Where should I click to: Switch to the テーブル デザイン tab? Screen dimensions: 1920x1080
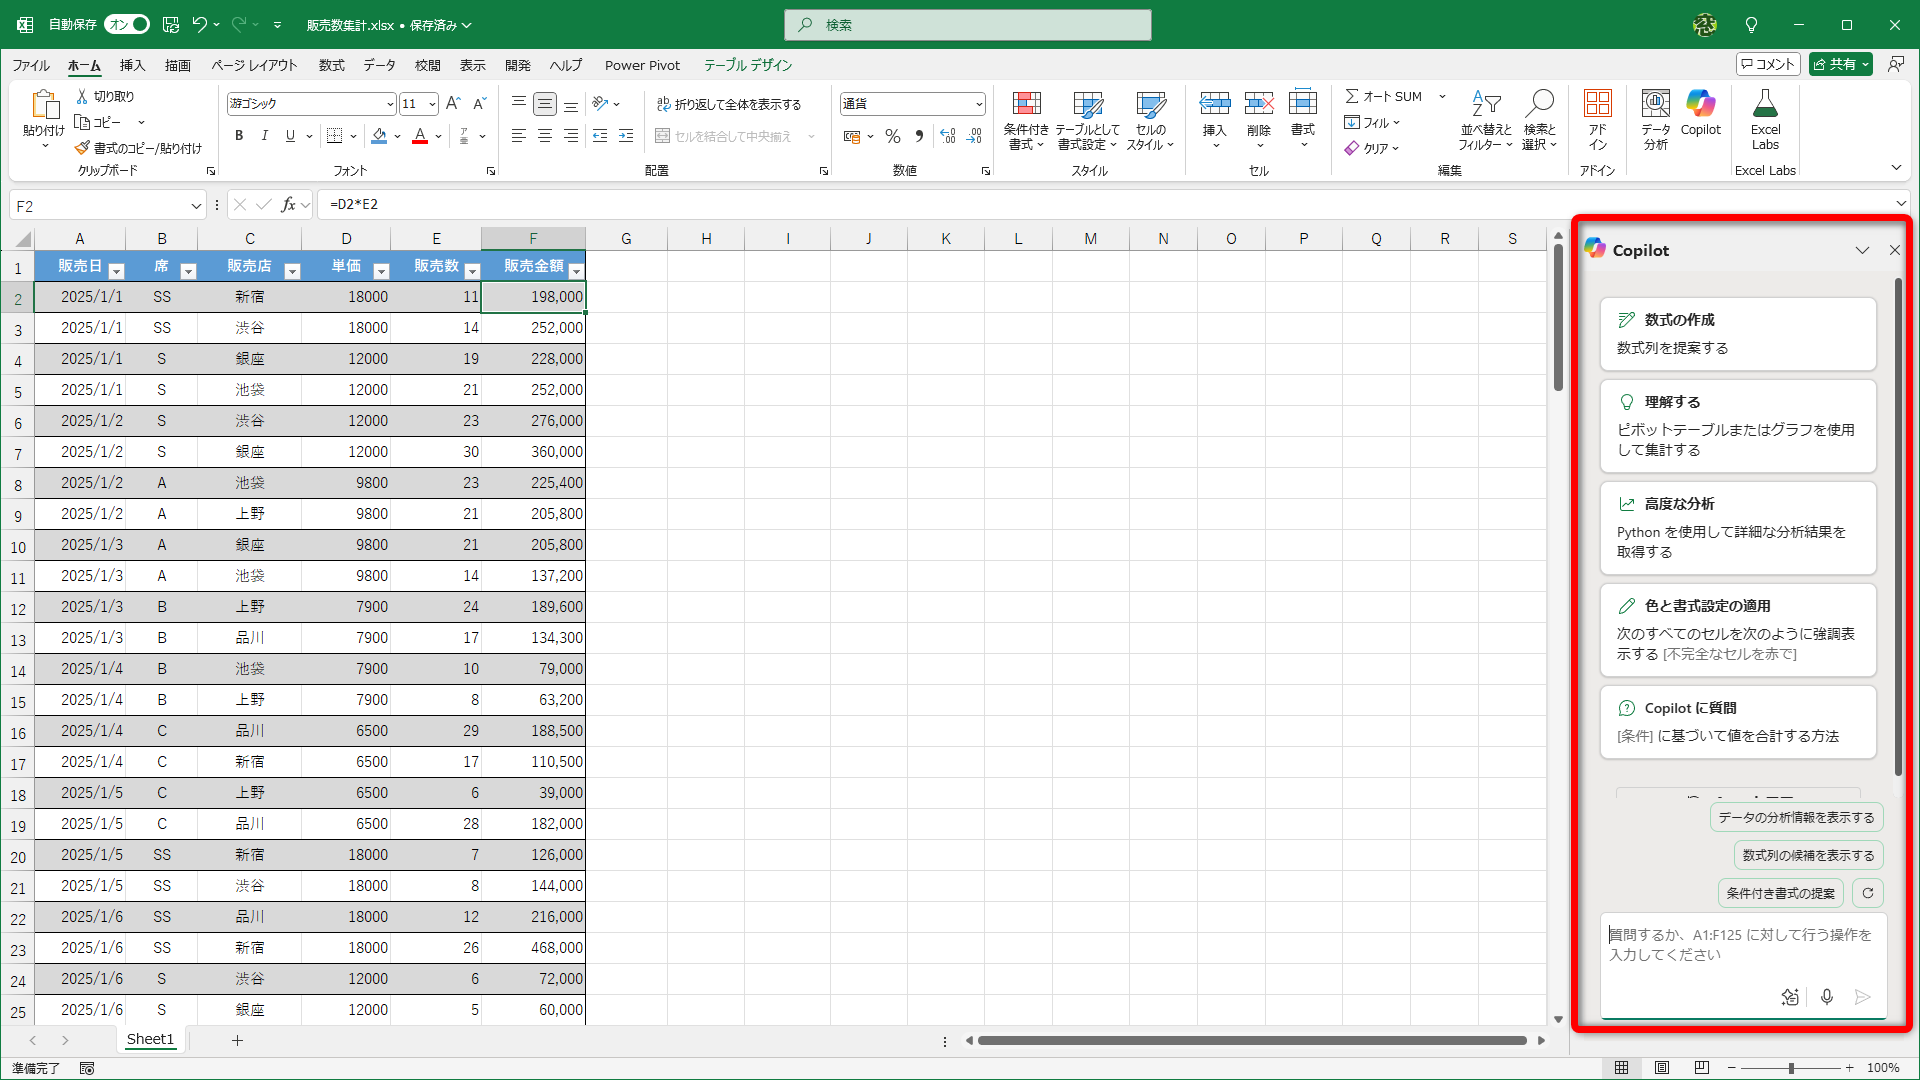[747, 65]
